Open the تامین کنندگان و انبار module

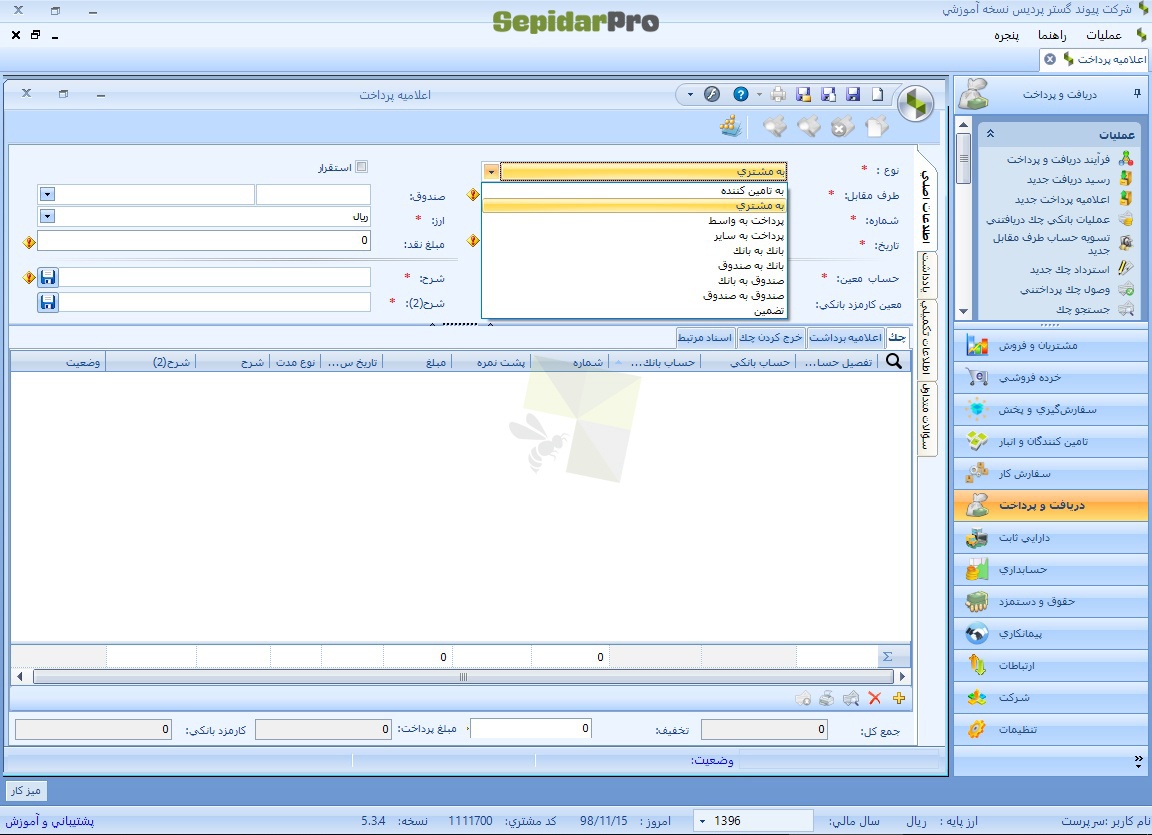pyautogui.click(x=1051, y=441)
